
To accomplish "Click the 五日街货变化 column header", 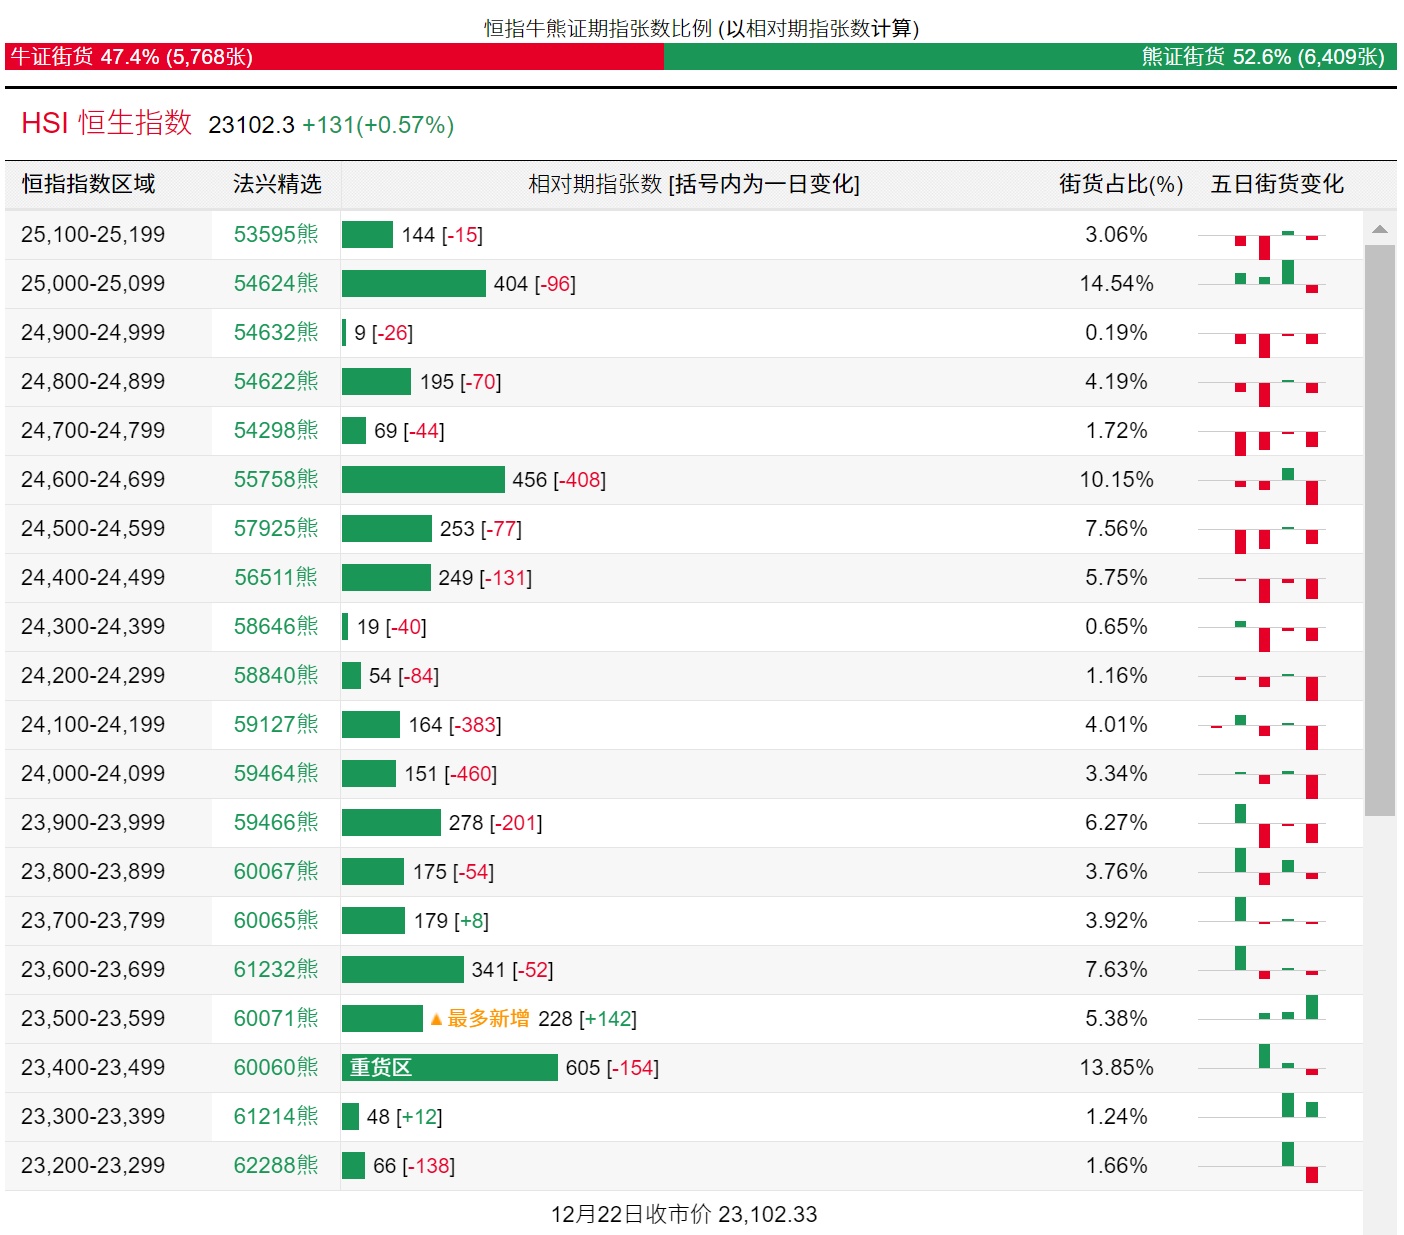I will tap(1277, 184).
